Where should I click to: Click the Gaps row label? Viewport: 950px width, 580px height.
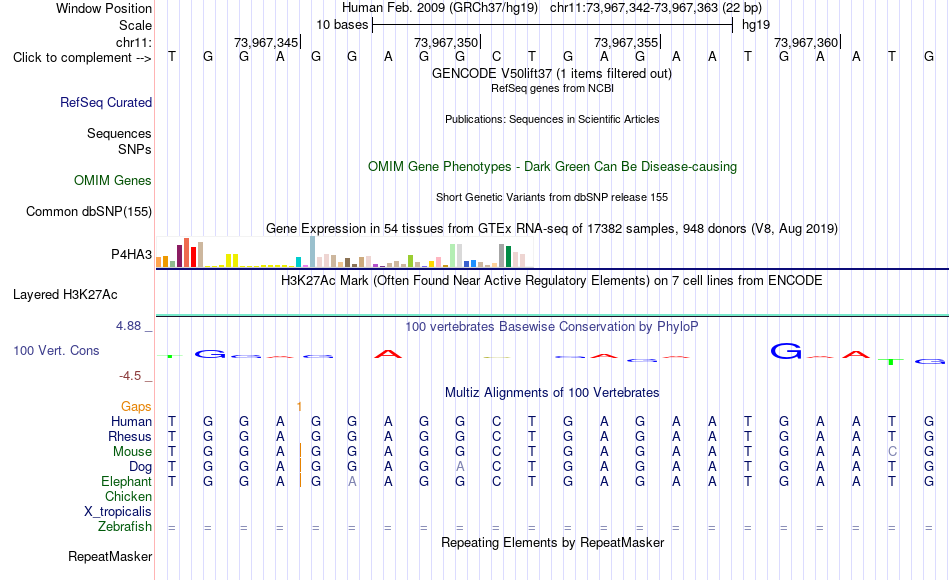[x=136, y=407]
